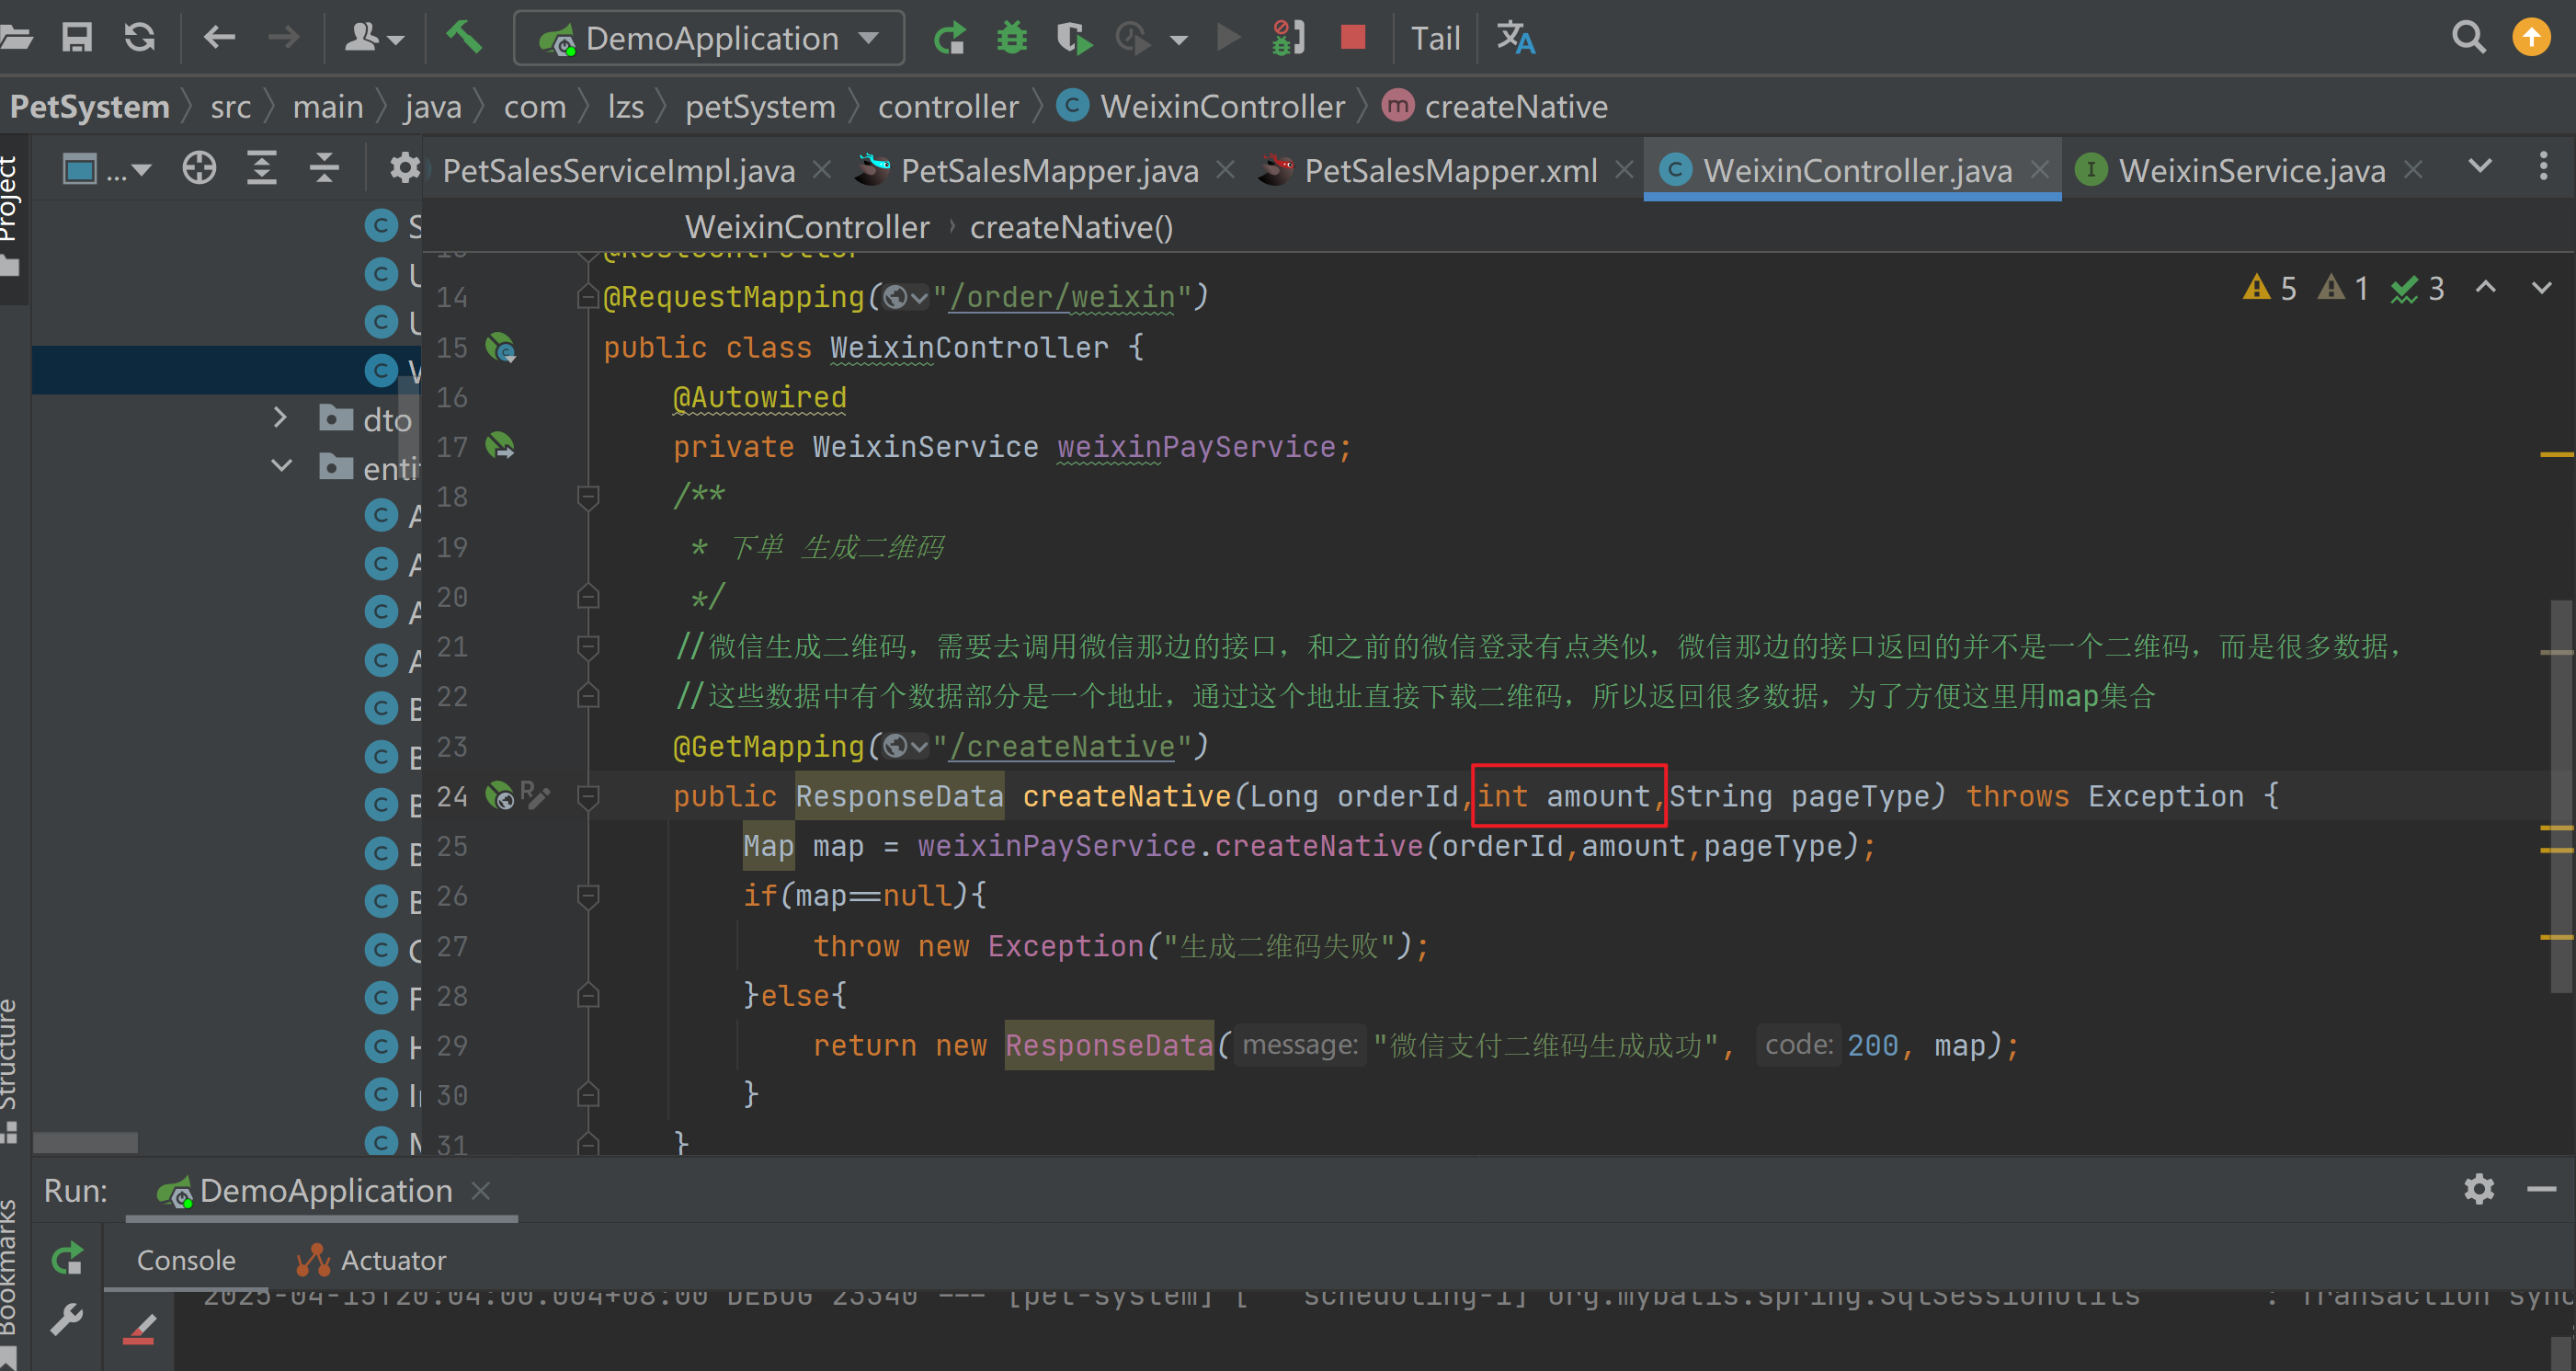Show hidden editor tabs with chevron dropdown

[x=2480, y=166]
